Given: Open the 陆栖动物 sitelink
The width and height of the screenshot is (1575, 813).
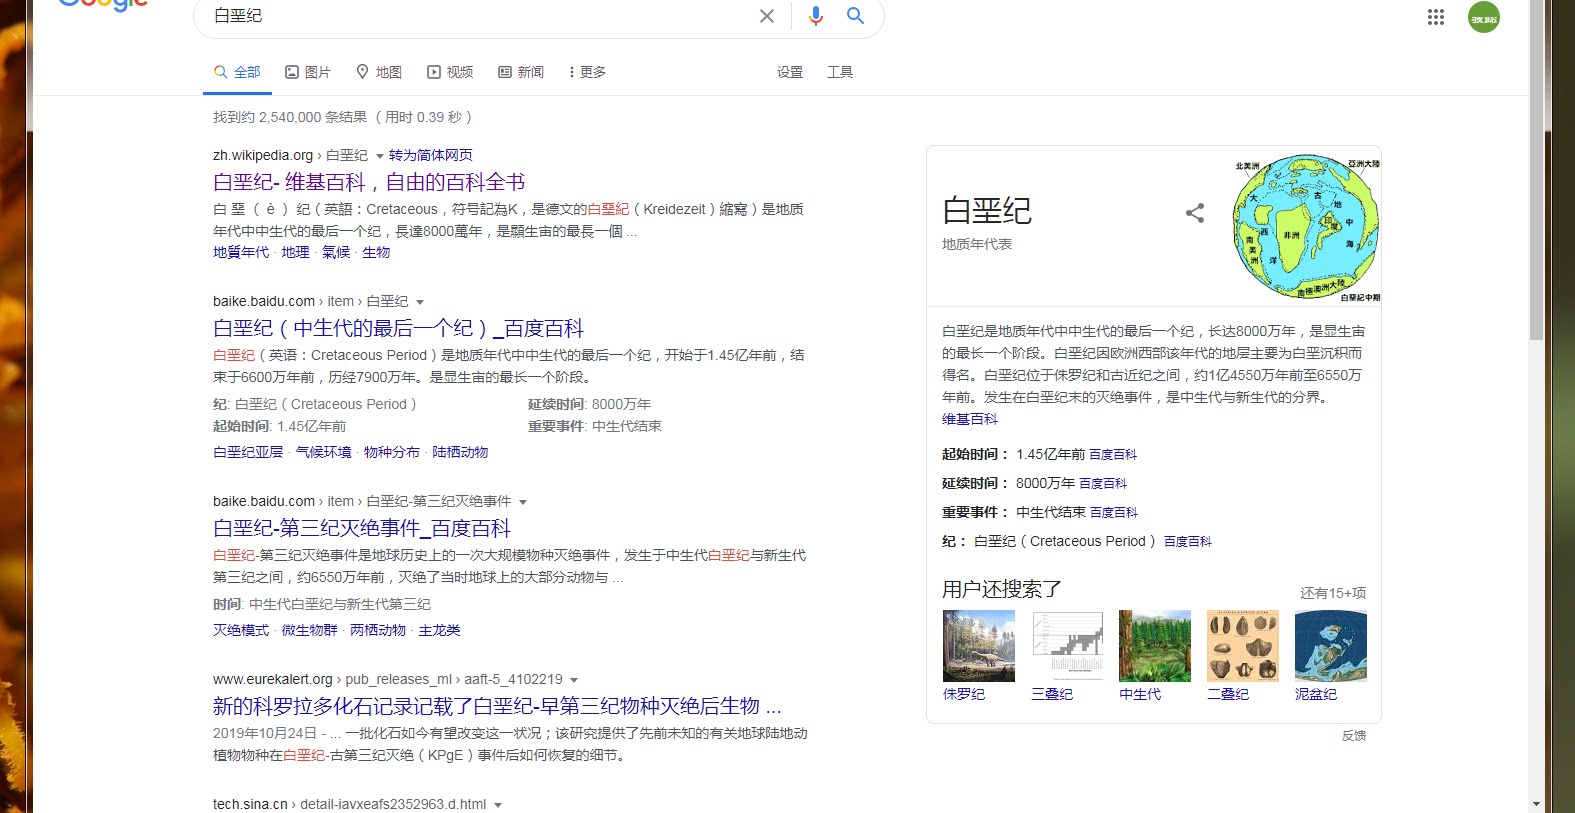Looking at the screenshot, I should (460, 452).
